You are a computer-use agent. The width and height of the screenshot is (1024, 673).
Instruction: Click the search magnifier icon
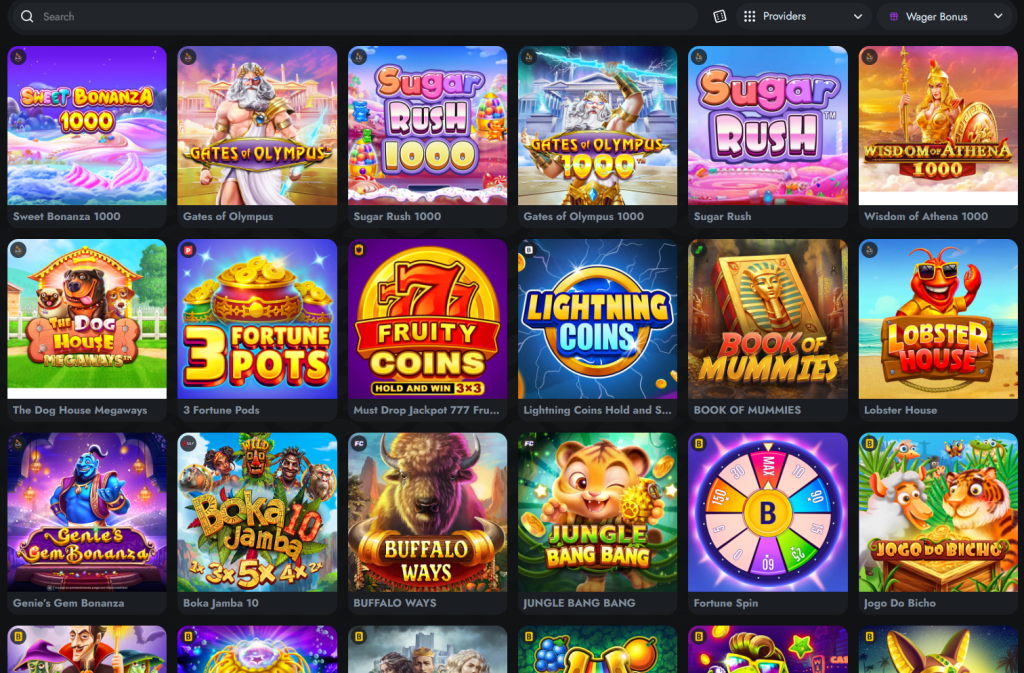pyautogui.click(x=27, y=16)
